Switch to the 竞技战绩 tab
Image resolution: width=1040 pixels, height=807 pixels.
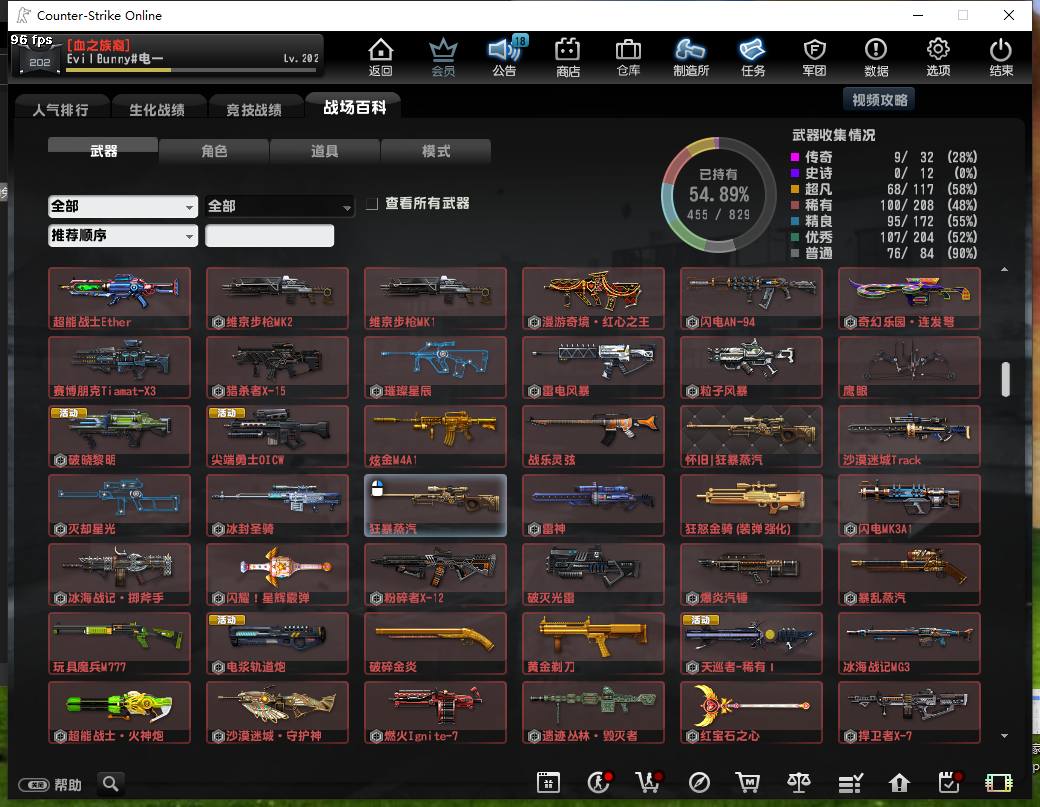[x=254, y=109]
